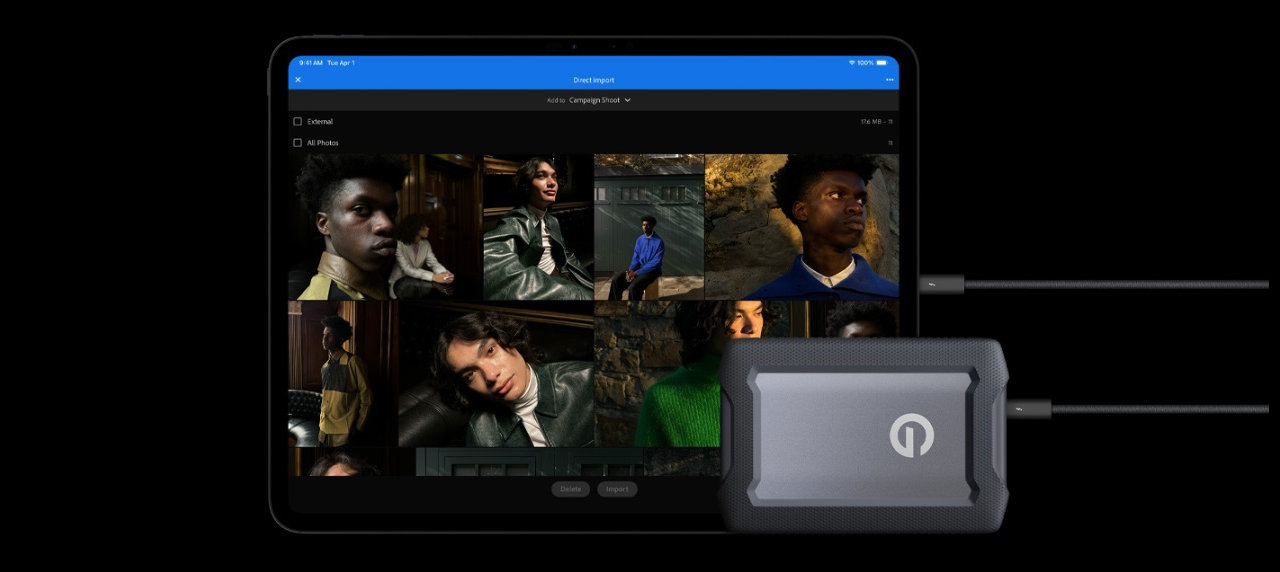
Task: Check the External checkbox
Action: 297,122
